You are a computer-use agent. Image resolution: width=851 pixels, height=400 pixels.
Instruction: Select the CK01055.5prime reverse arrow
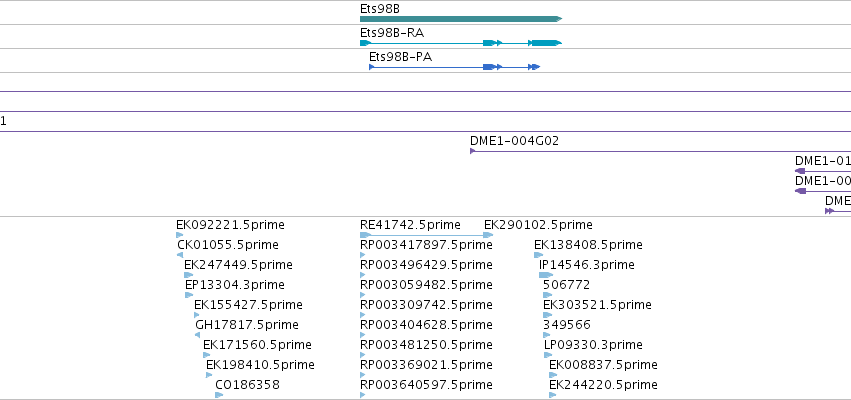[180, 255]
